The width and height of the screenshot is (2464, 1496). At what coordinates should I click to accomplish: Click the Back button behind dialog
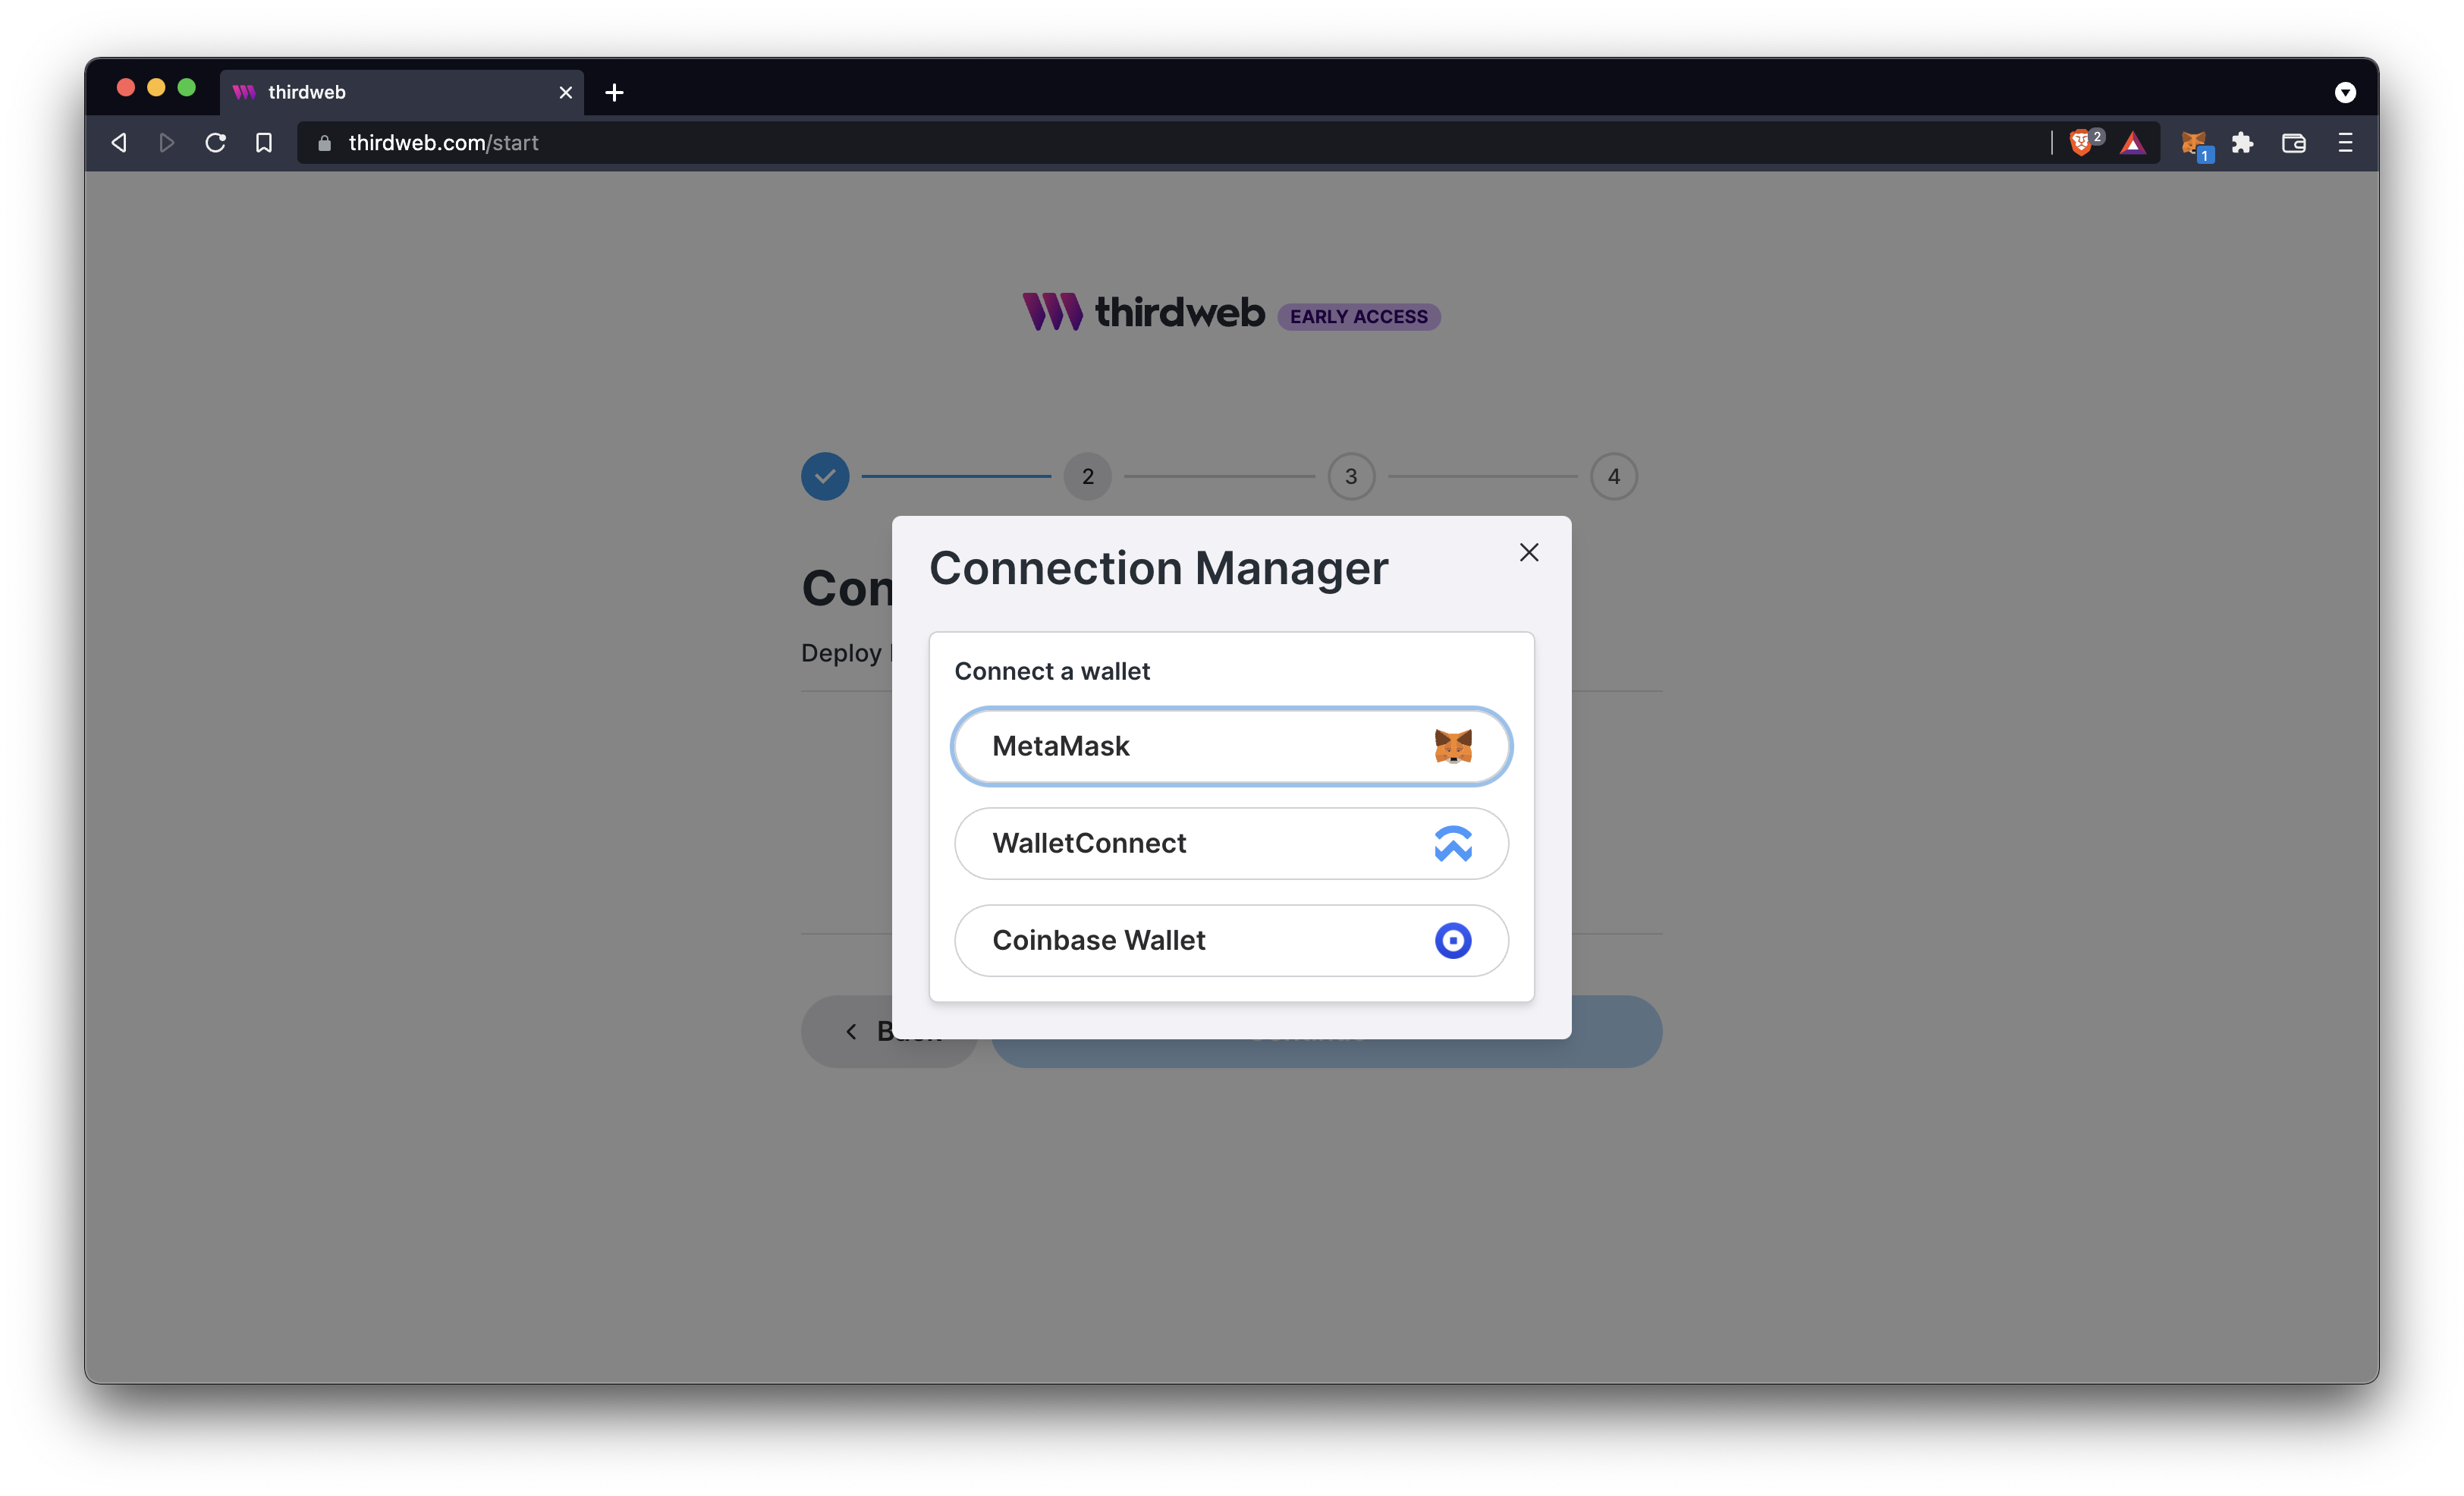click(x=846, y=1031)
